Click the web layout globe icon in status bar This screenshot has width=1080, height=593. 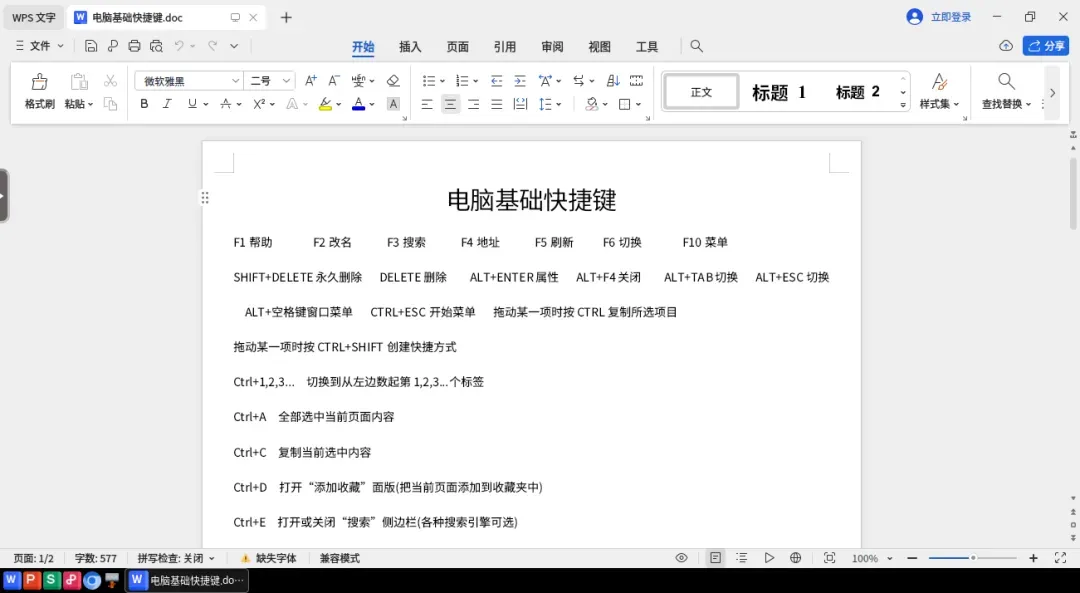click(796, 558)
